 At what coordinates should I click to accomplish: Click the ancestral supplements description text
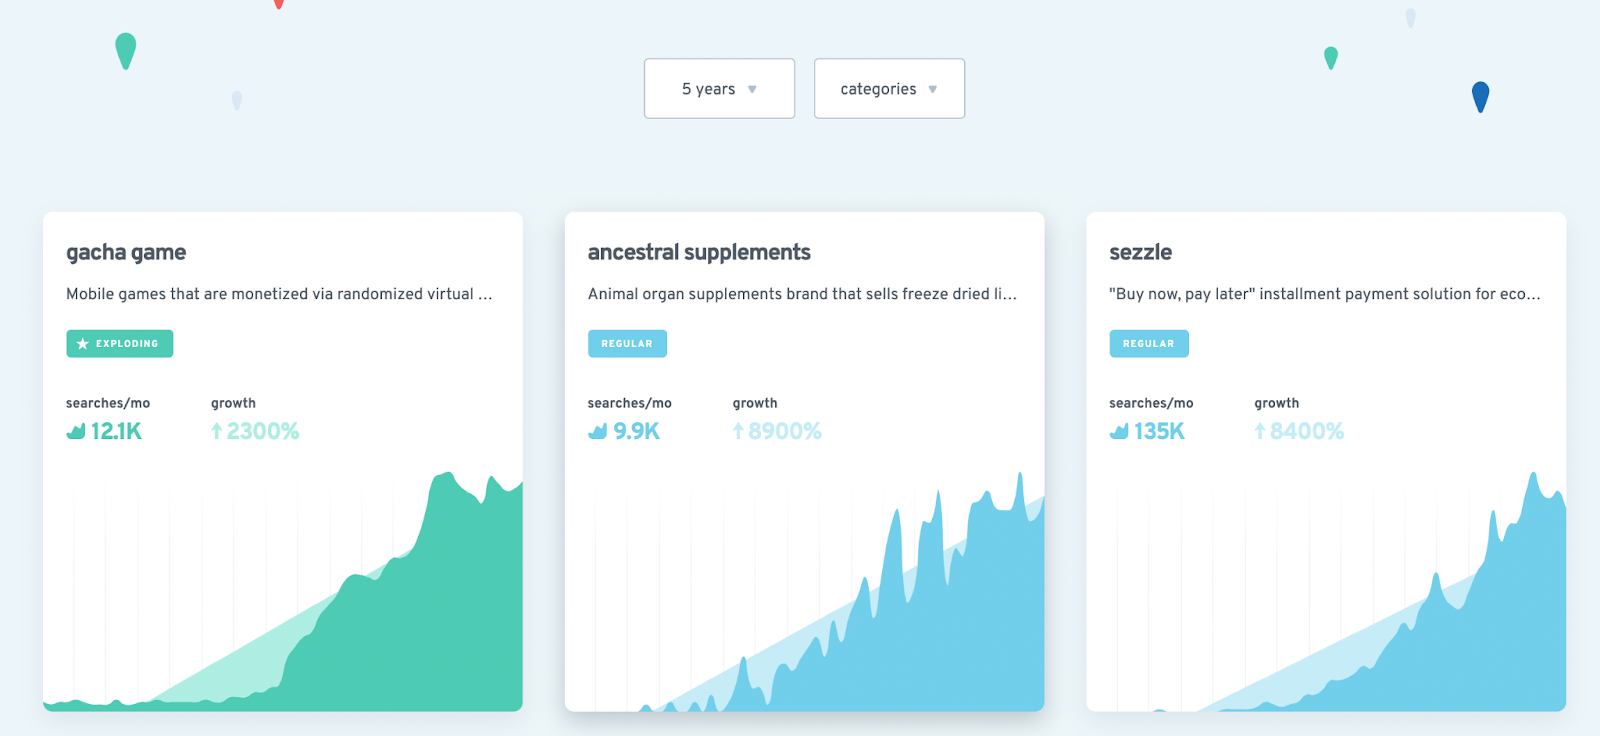coord(802,294)
